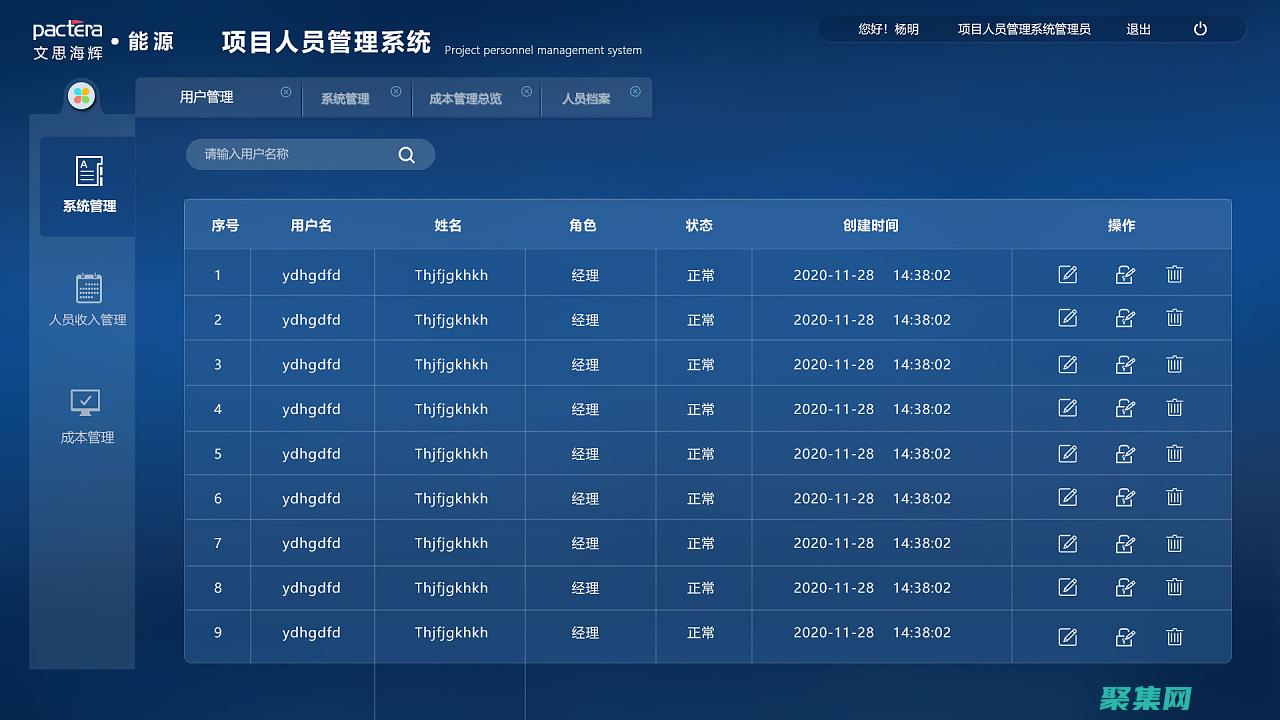Click the 项目人员管理系统管理员 role text

point(1023,29)
